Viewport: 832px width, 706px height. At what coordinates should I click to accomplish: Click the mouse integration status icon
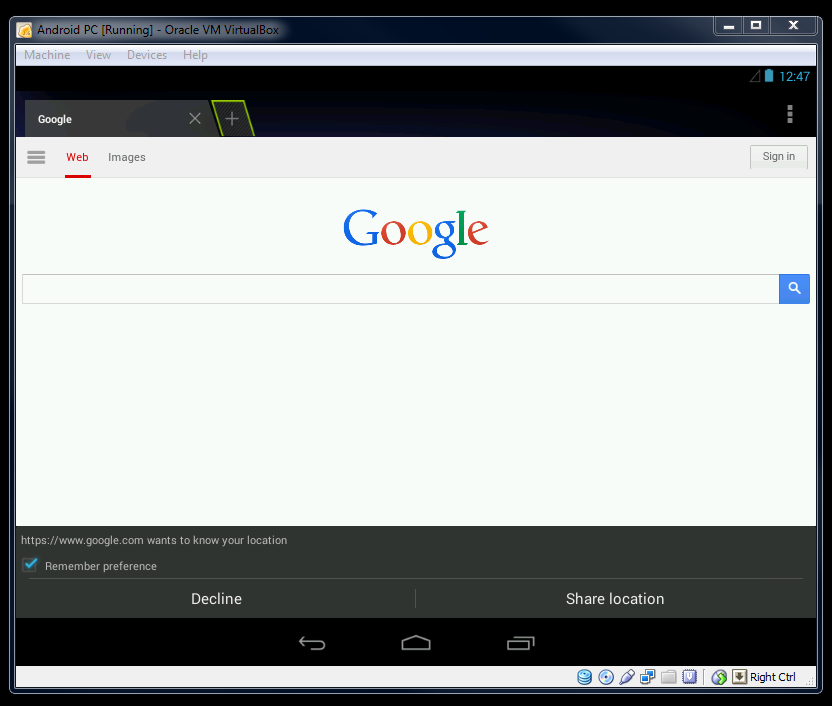(x=719, y=677)
